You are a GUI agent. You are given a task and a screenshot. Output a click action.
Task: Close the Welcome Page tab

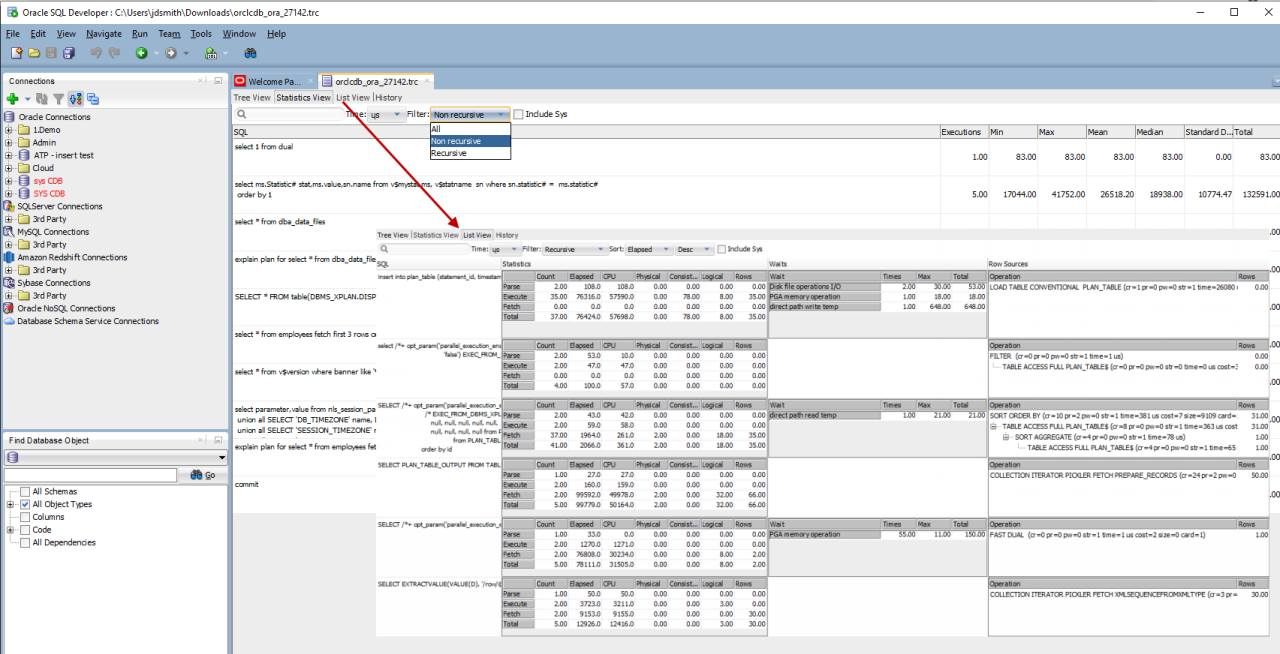pos(309,81)
